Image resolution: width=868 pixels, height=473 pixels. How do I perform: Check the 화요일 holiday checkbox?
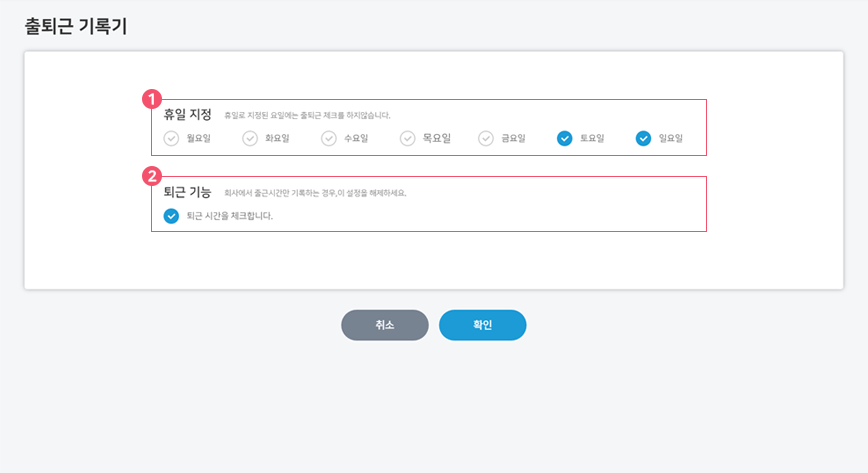pyautogui.click(x=250, y=138)
